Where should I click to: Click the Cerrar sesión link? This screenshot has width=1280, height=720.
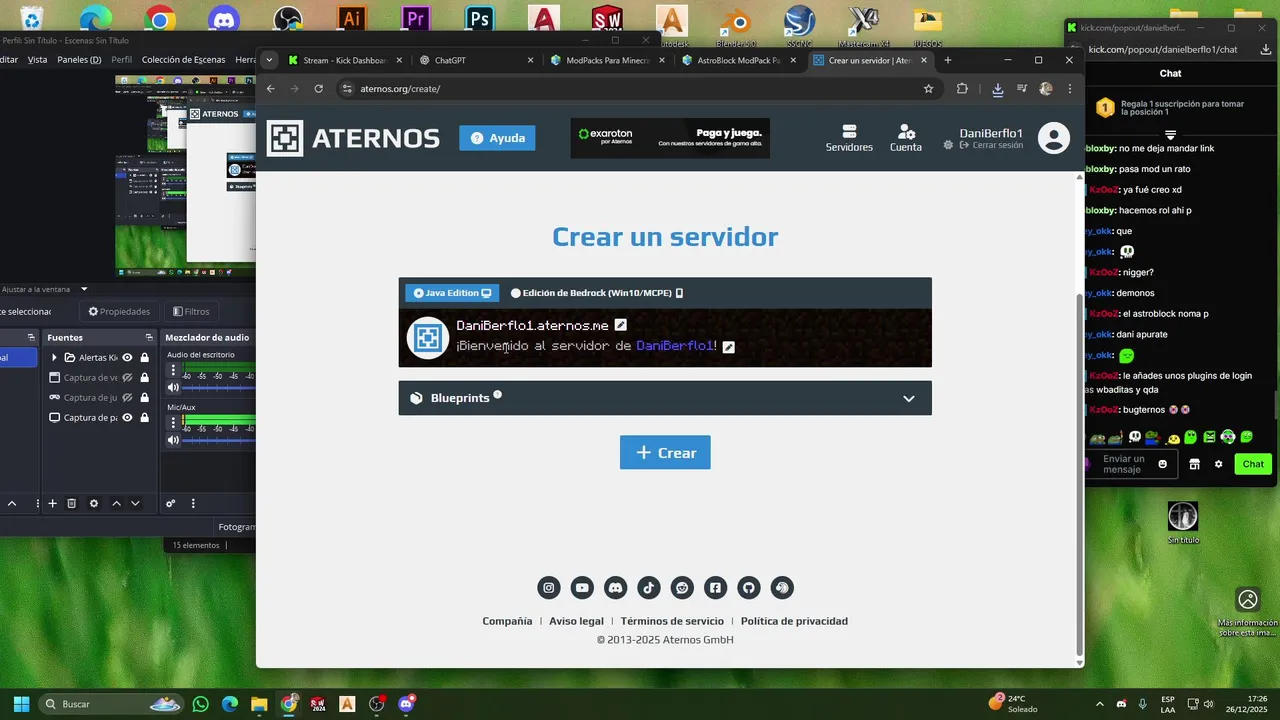[x=990, y=146]
